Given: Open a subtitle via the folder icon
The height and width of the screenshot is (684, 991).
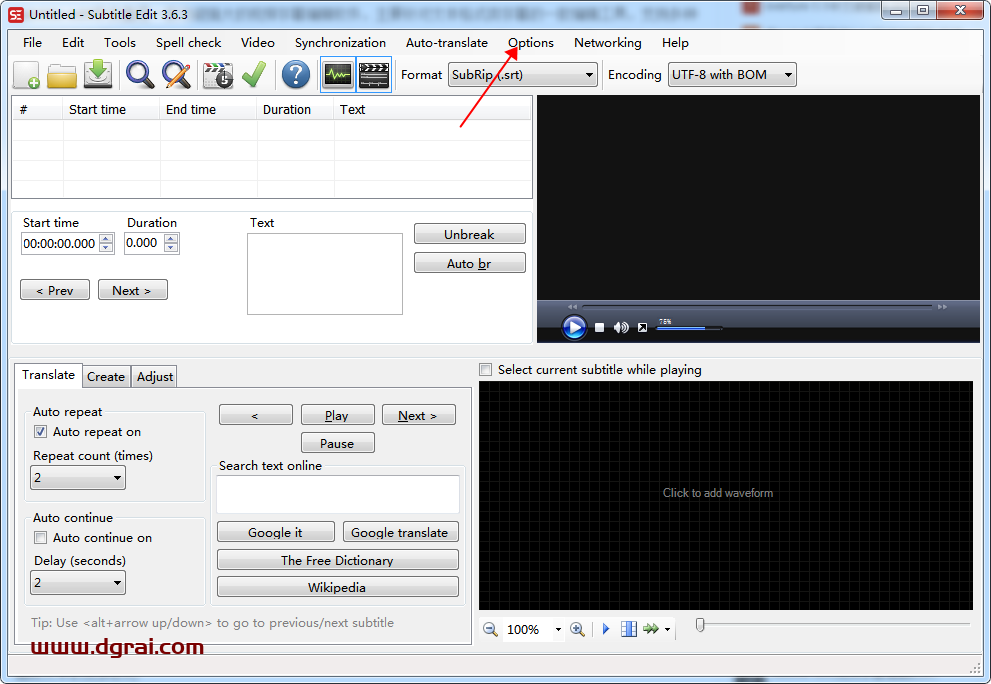Looking at the screenshot, I should click(62, 75).
